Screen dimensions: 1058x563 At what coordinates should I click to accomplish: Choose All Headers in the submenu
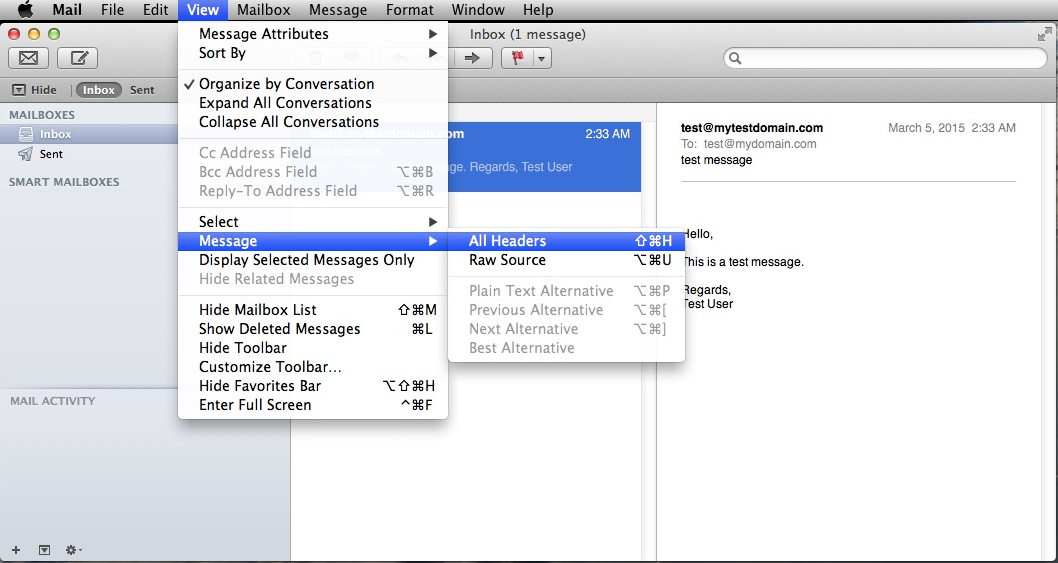(567, 241)
